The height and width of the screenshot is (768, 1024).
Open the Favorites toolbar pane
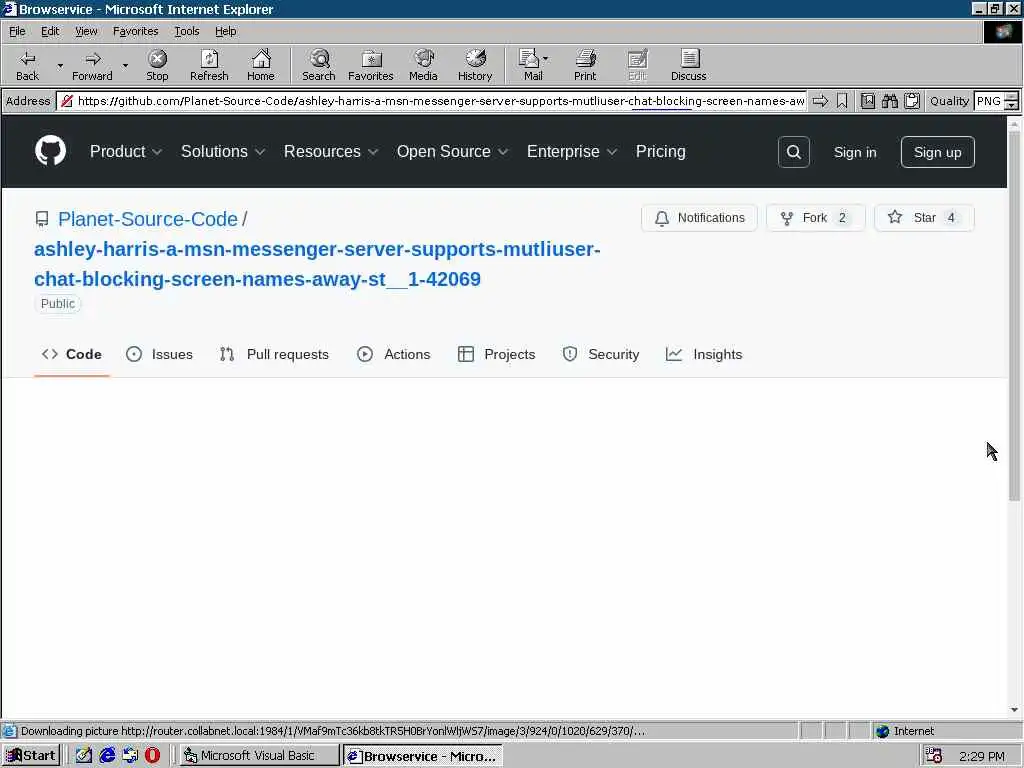tap(371, 65)
